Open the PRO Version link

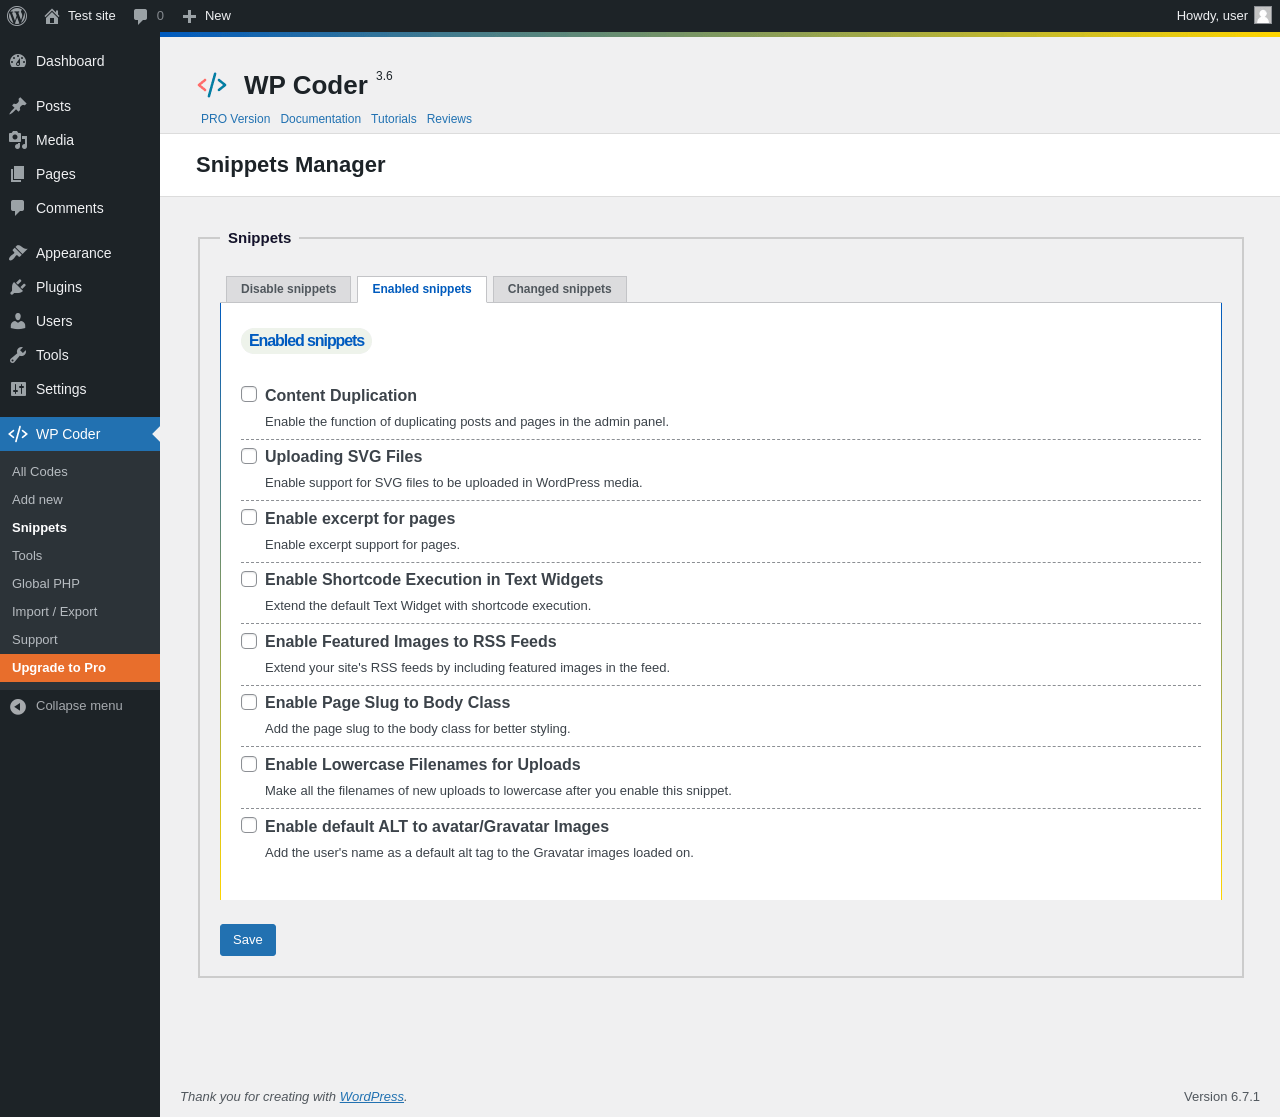point(235,119)
